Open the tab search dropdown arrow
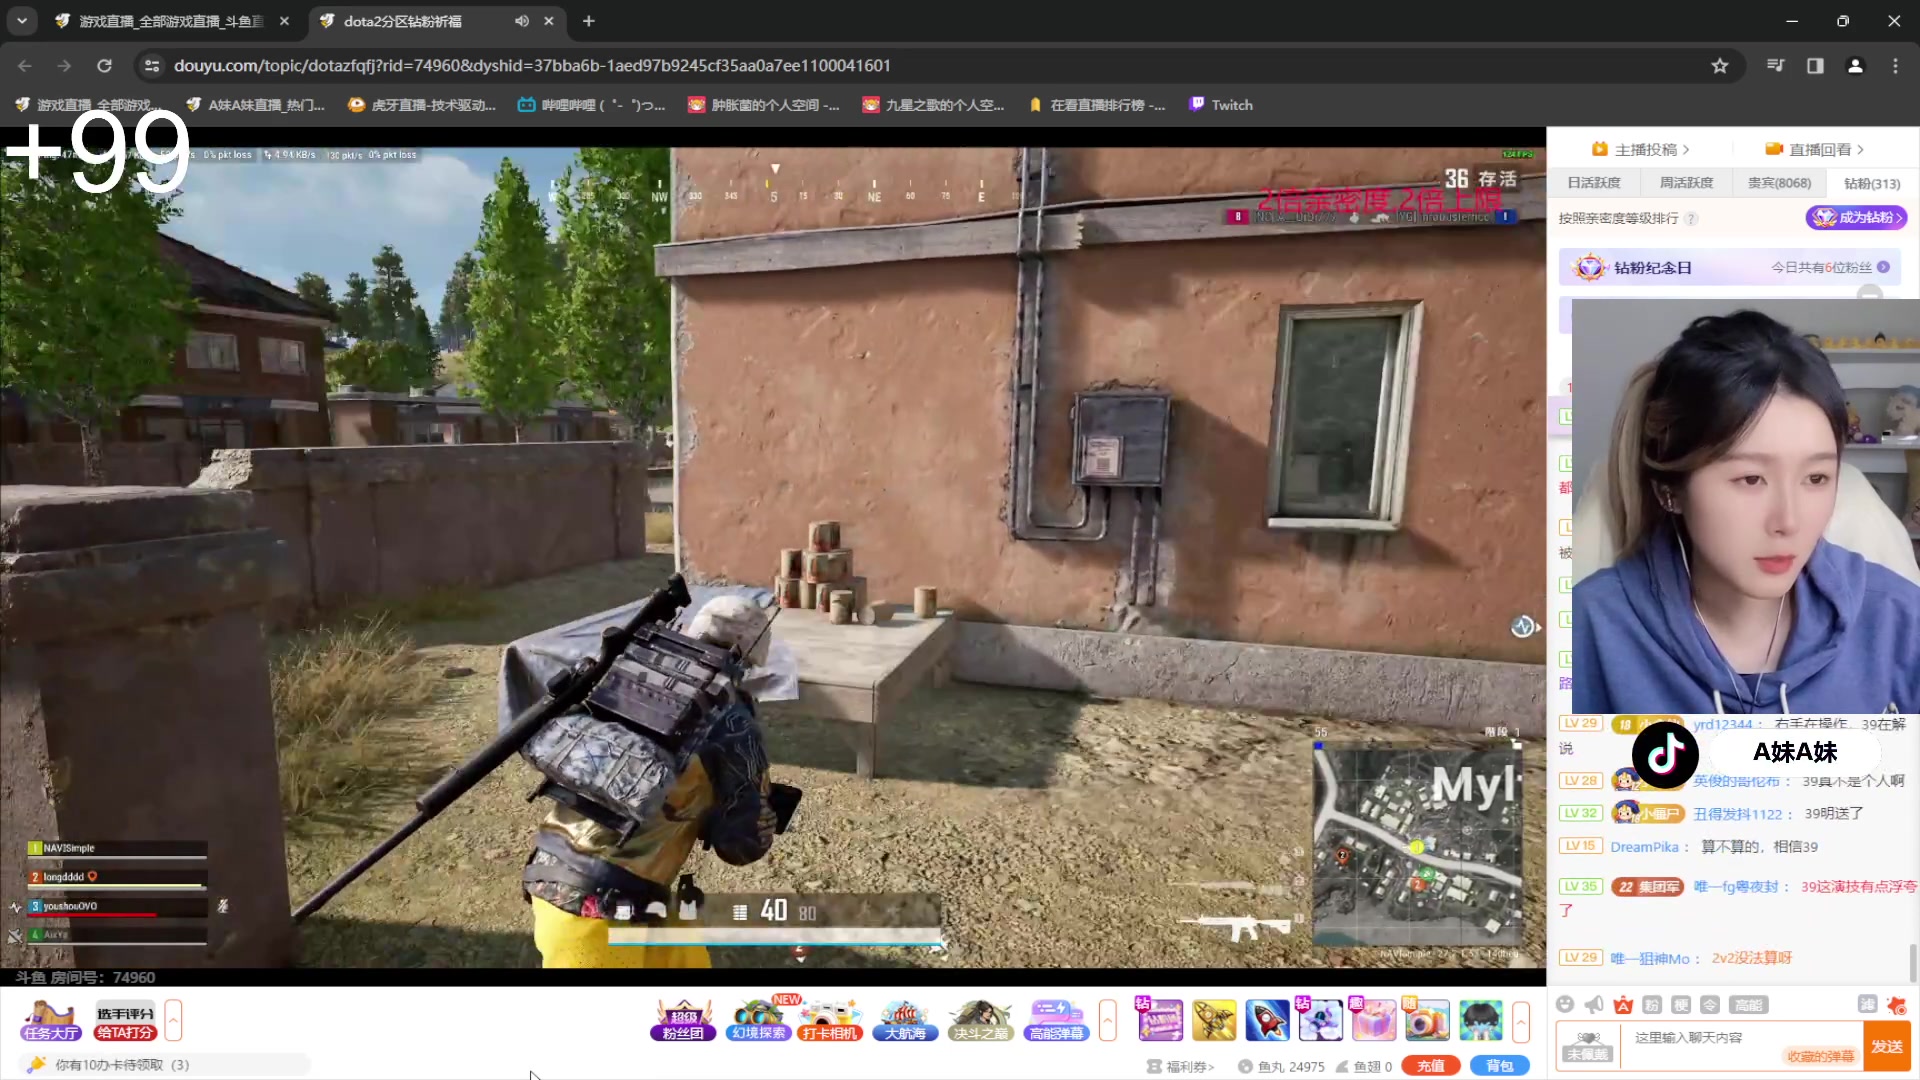This screenshot has width=1920, height=1080. pos(22,21)
